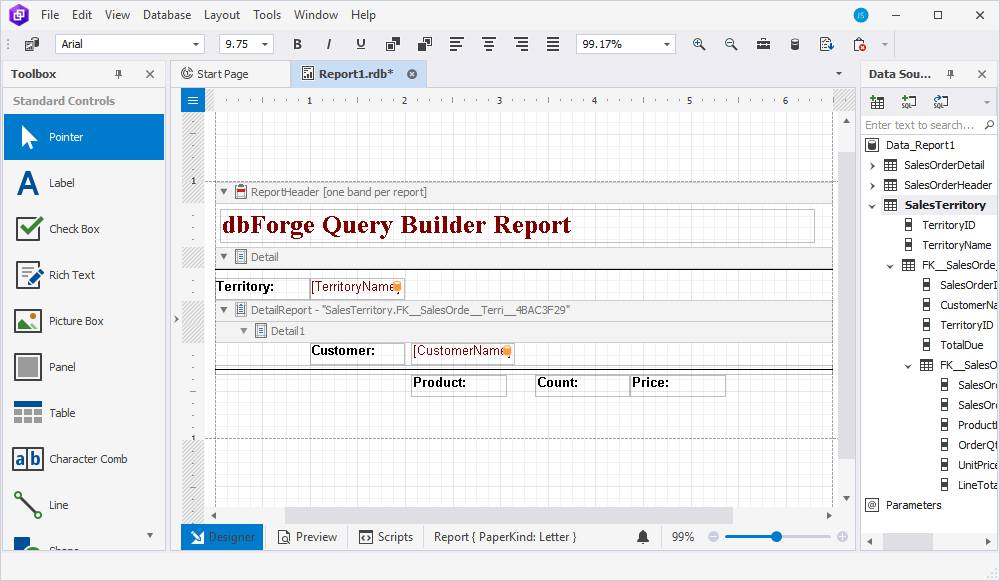This screenshot has width=1000, height=581.
Task: Toggle Italic formatting
Action: click(328, 44)
